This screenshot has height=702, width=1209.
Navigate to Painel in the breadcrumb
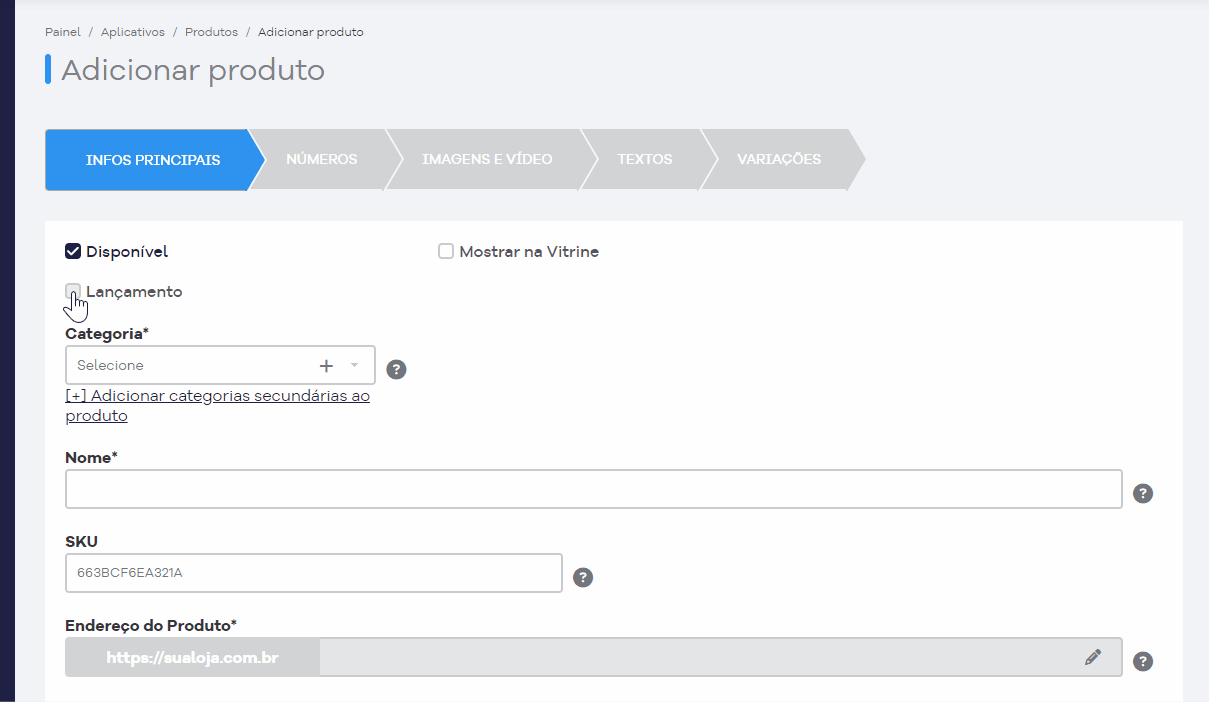tap(63, 32)
